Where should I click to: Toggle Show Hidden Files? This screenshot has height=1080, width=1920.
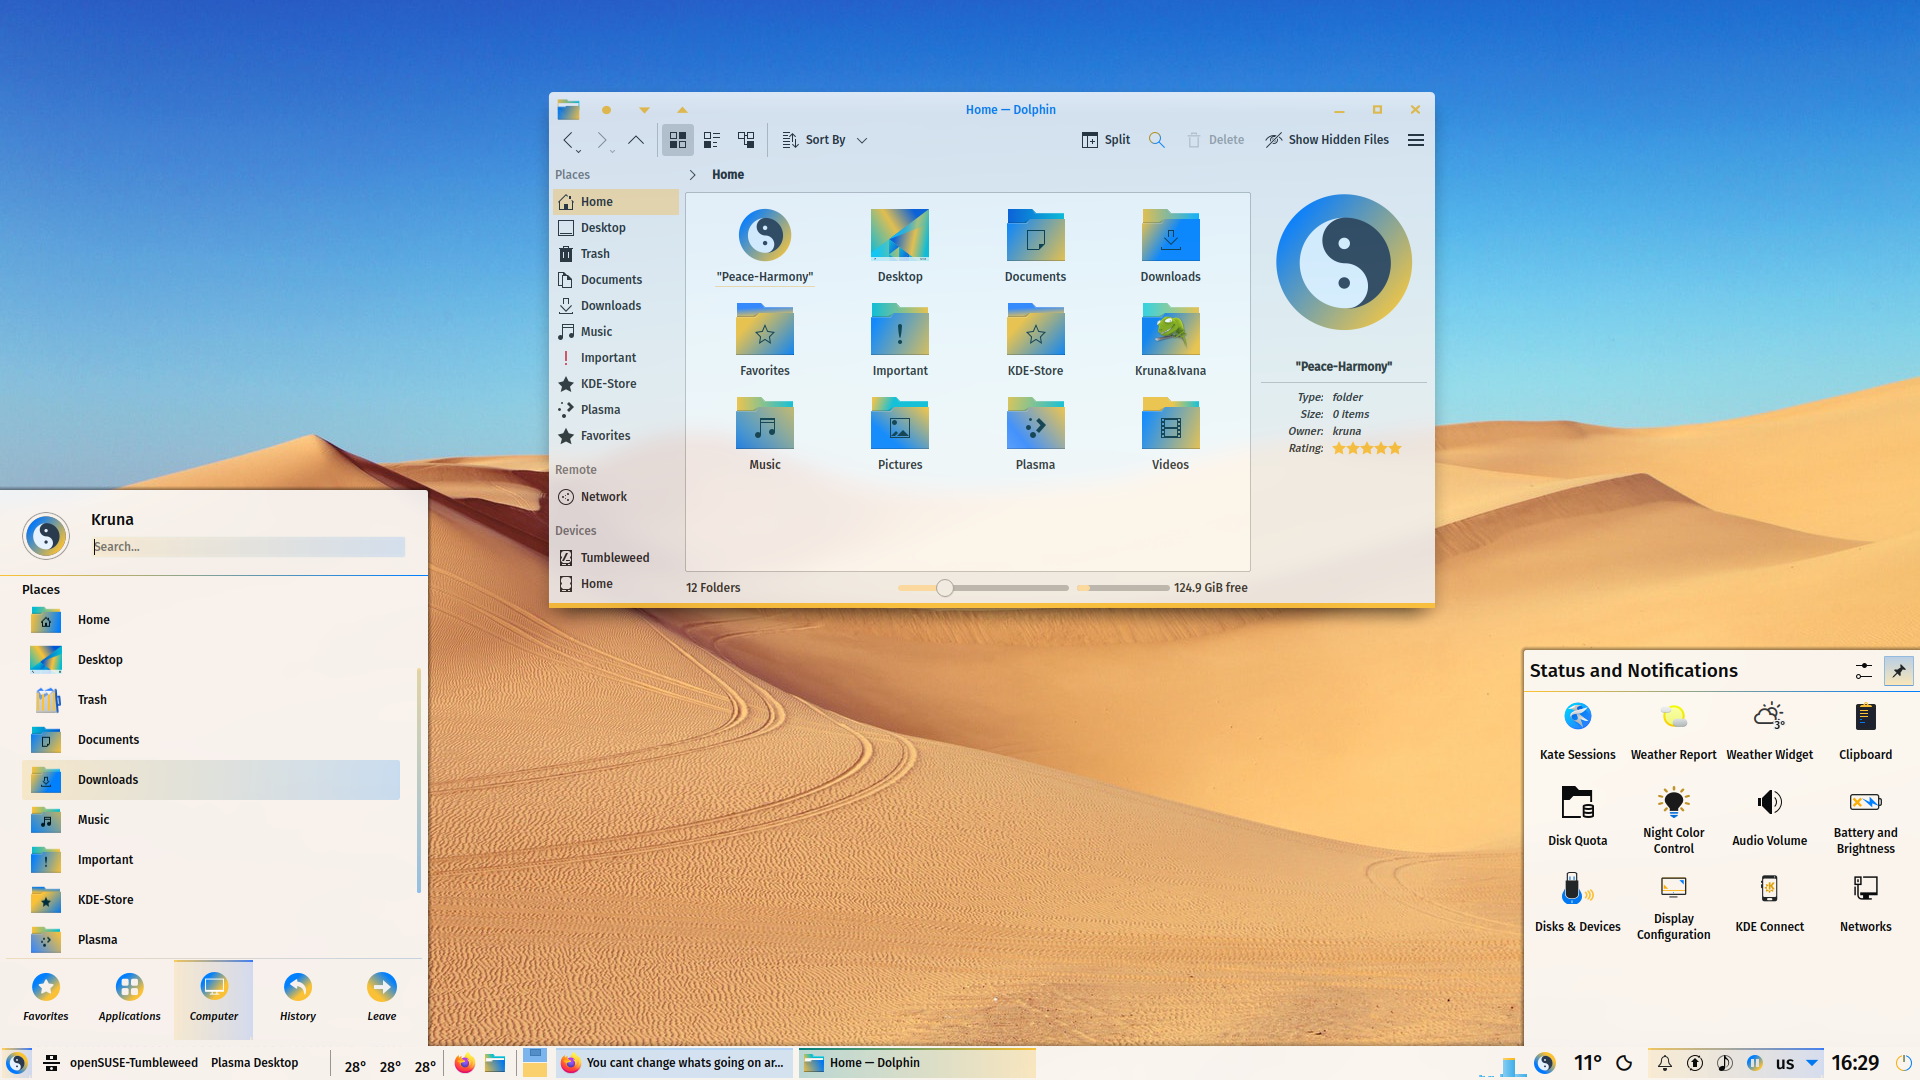pyautogui.click(x=1327, y=140)
